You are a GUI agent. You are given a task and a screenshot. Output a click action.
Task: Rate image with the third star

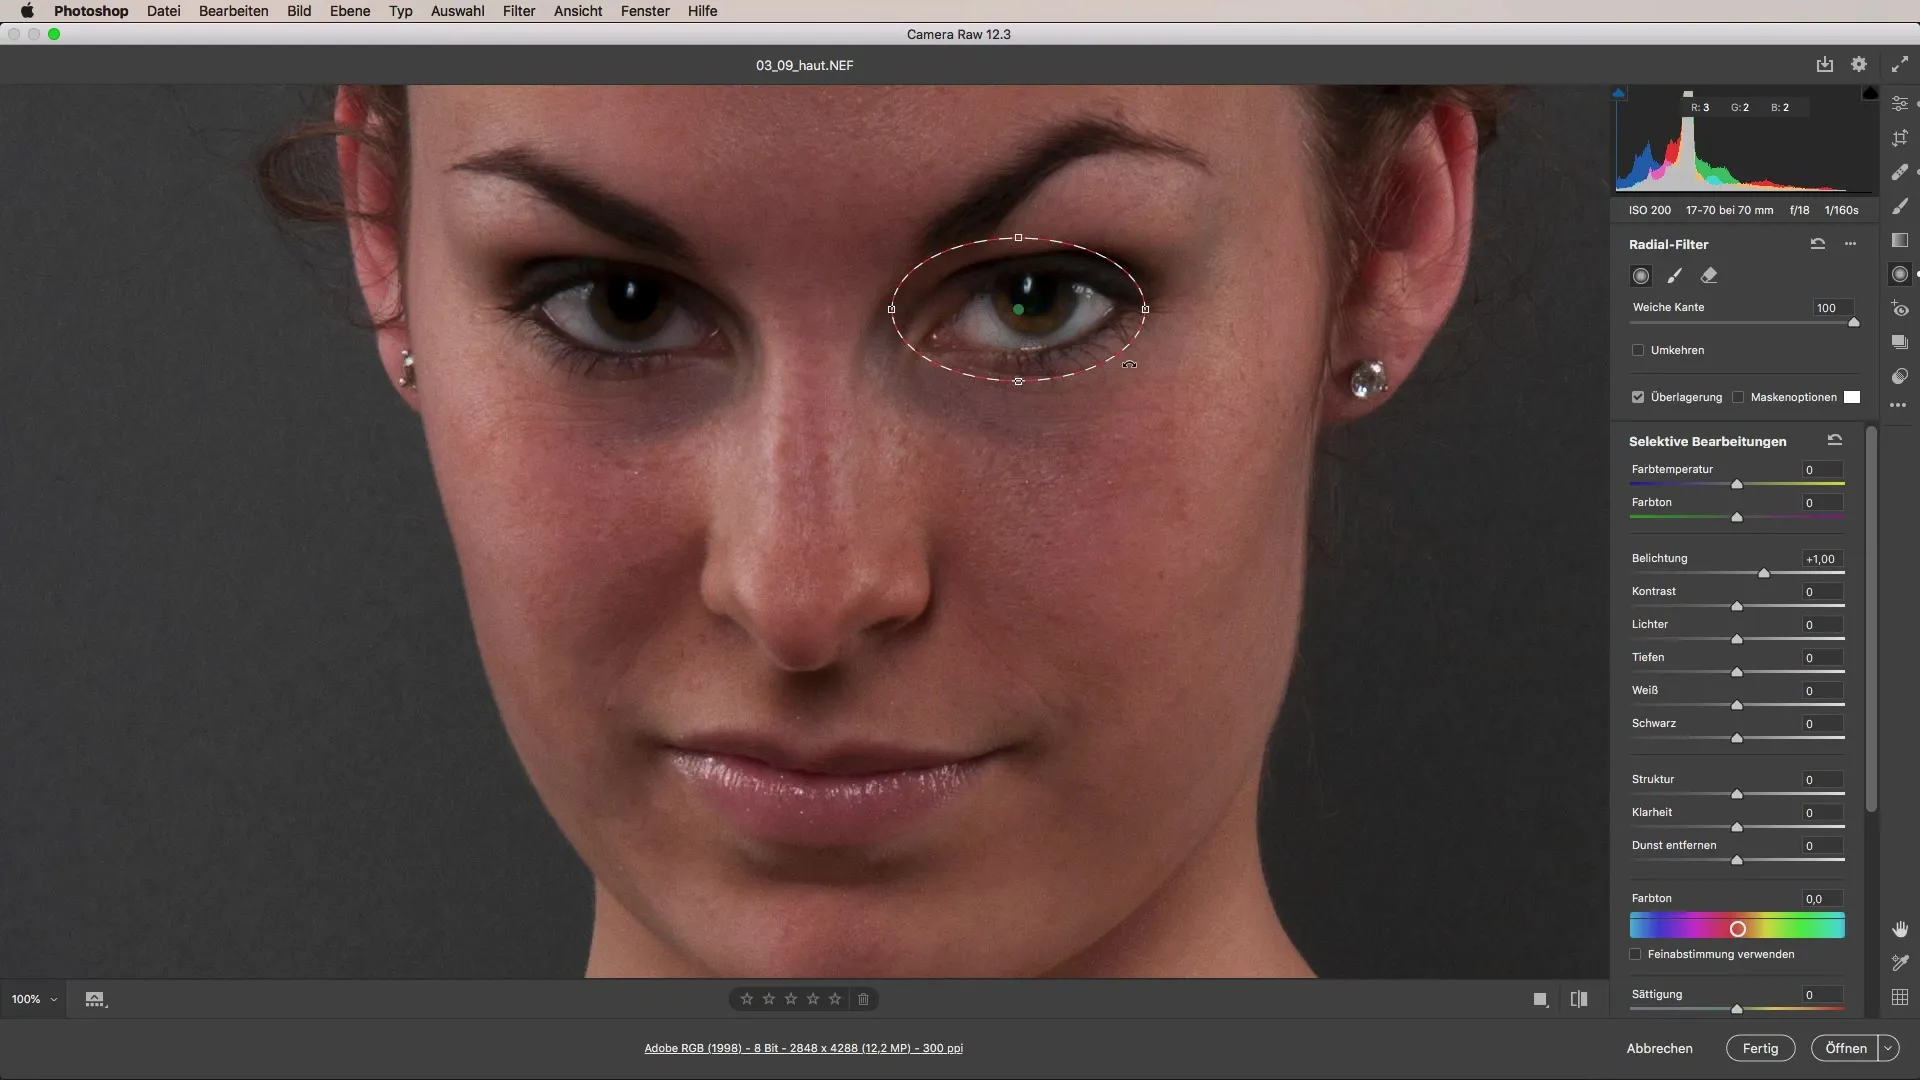pyautogui.click(x=791, y=999)
